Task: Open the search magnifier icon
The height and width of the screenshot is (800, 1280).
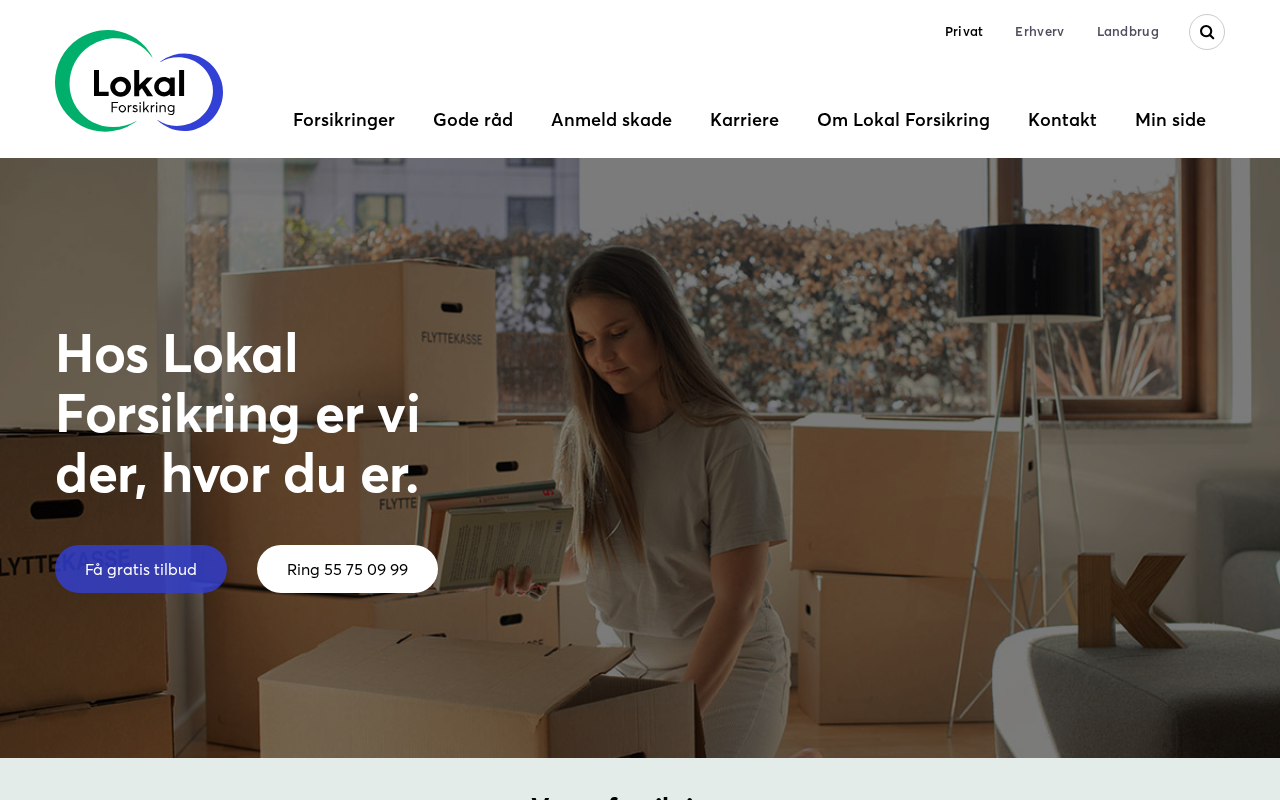Action: (1207, 32)
